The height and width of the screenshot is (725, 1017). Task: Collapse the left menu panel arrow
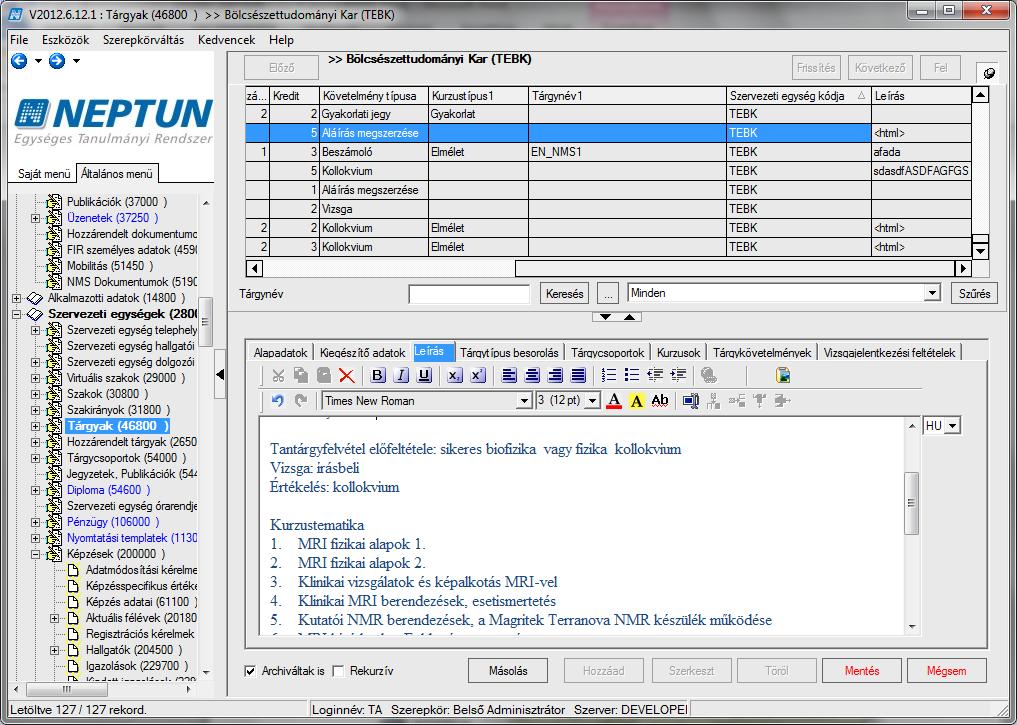coord(220,375)
